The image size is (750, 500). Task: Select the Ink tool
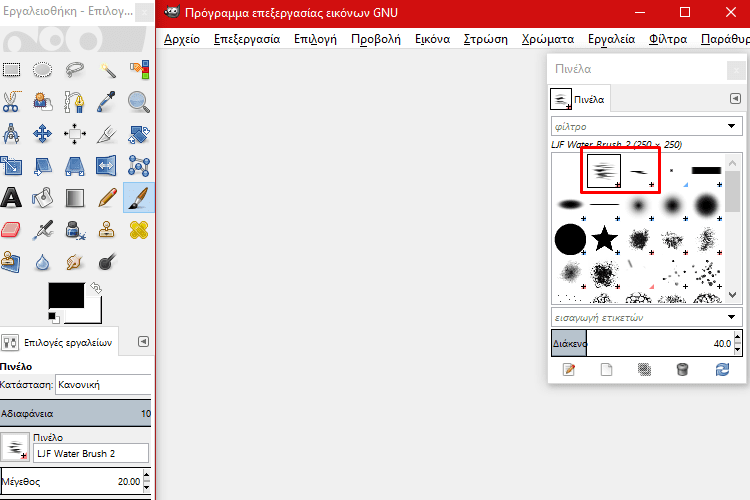[x=75, y=230]
